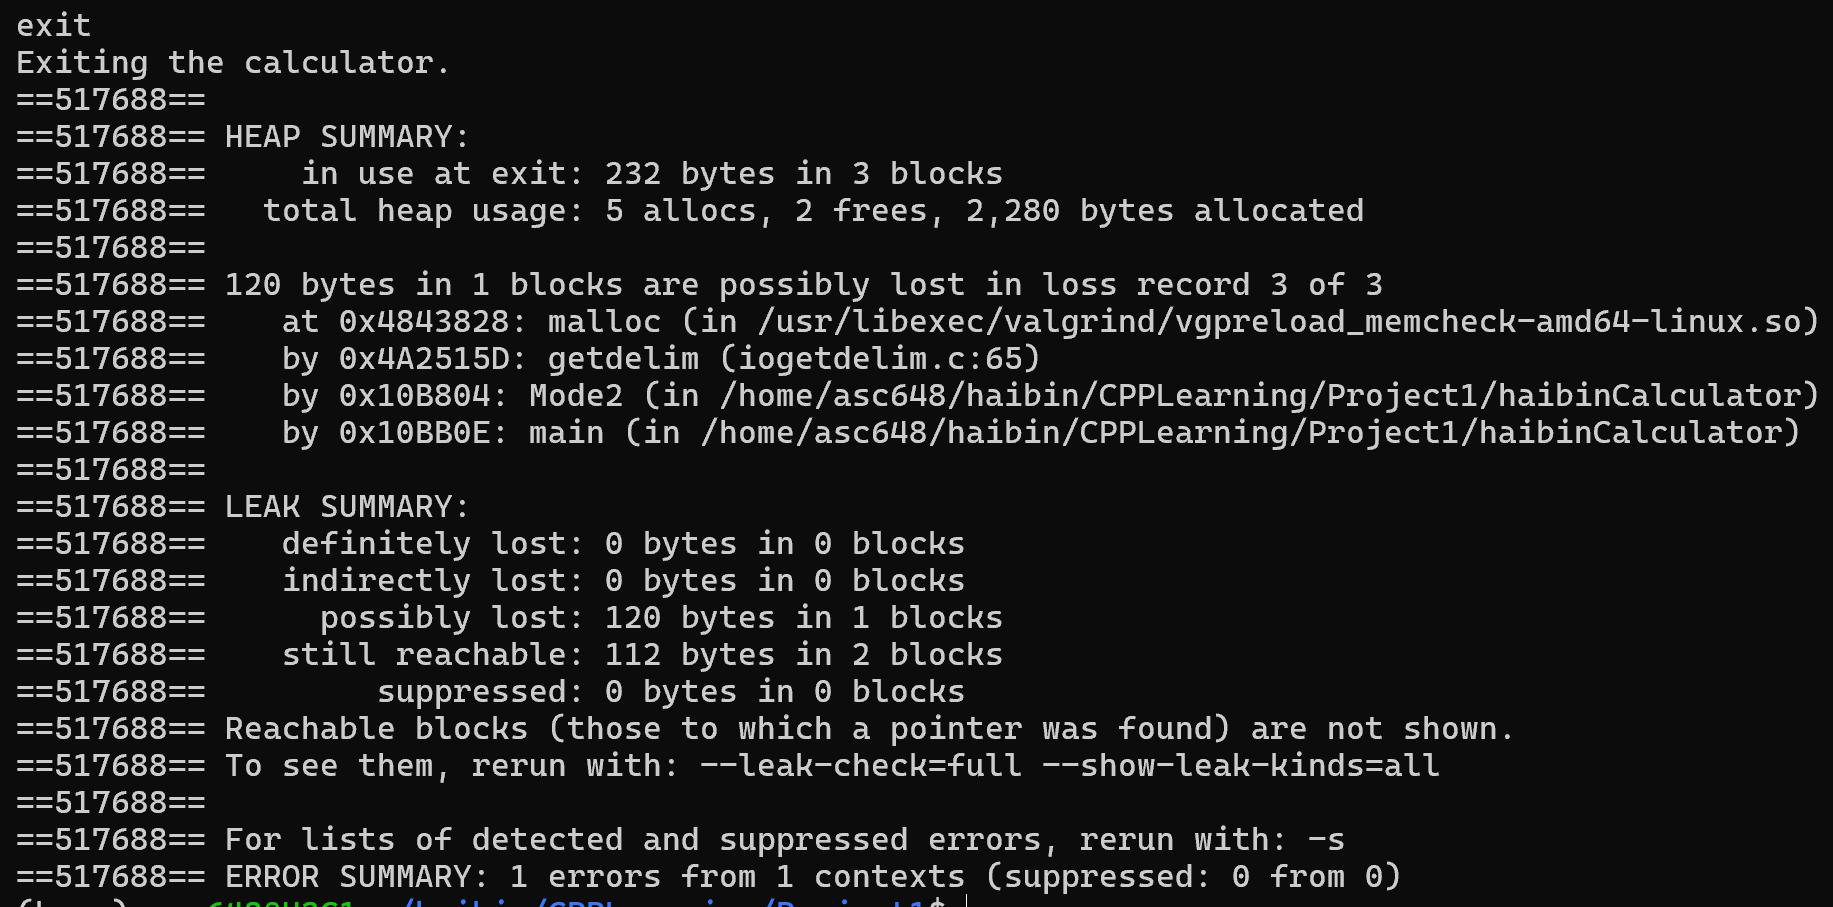Click '--leak-check=full' option text
Screen dimensions: 1833x907
[860, 765]
